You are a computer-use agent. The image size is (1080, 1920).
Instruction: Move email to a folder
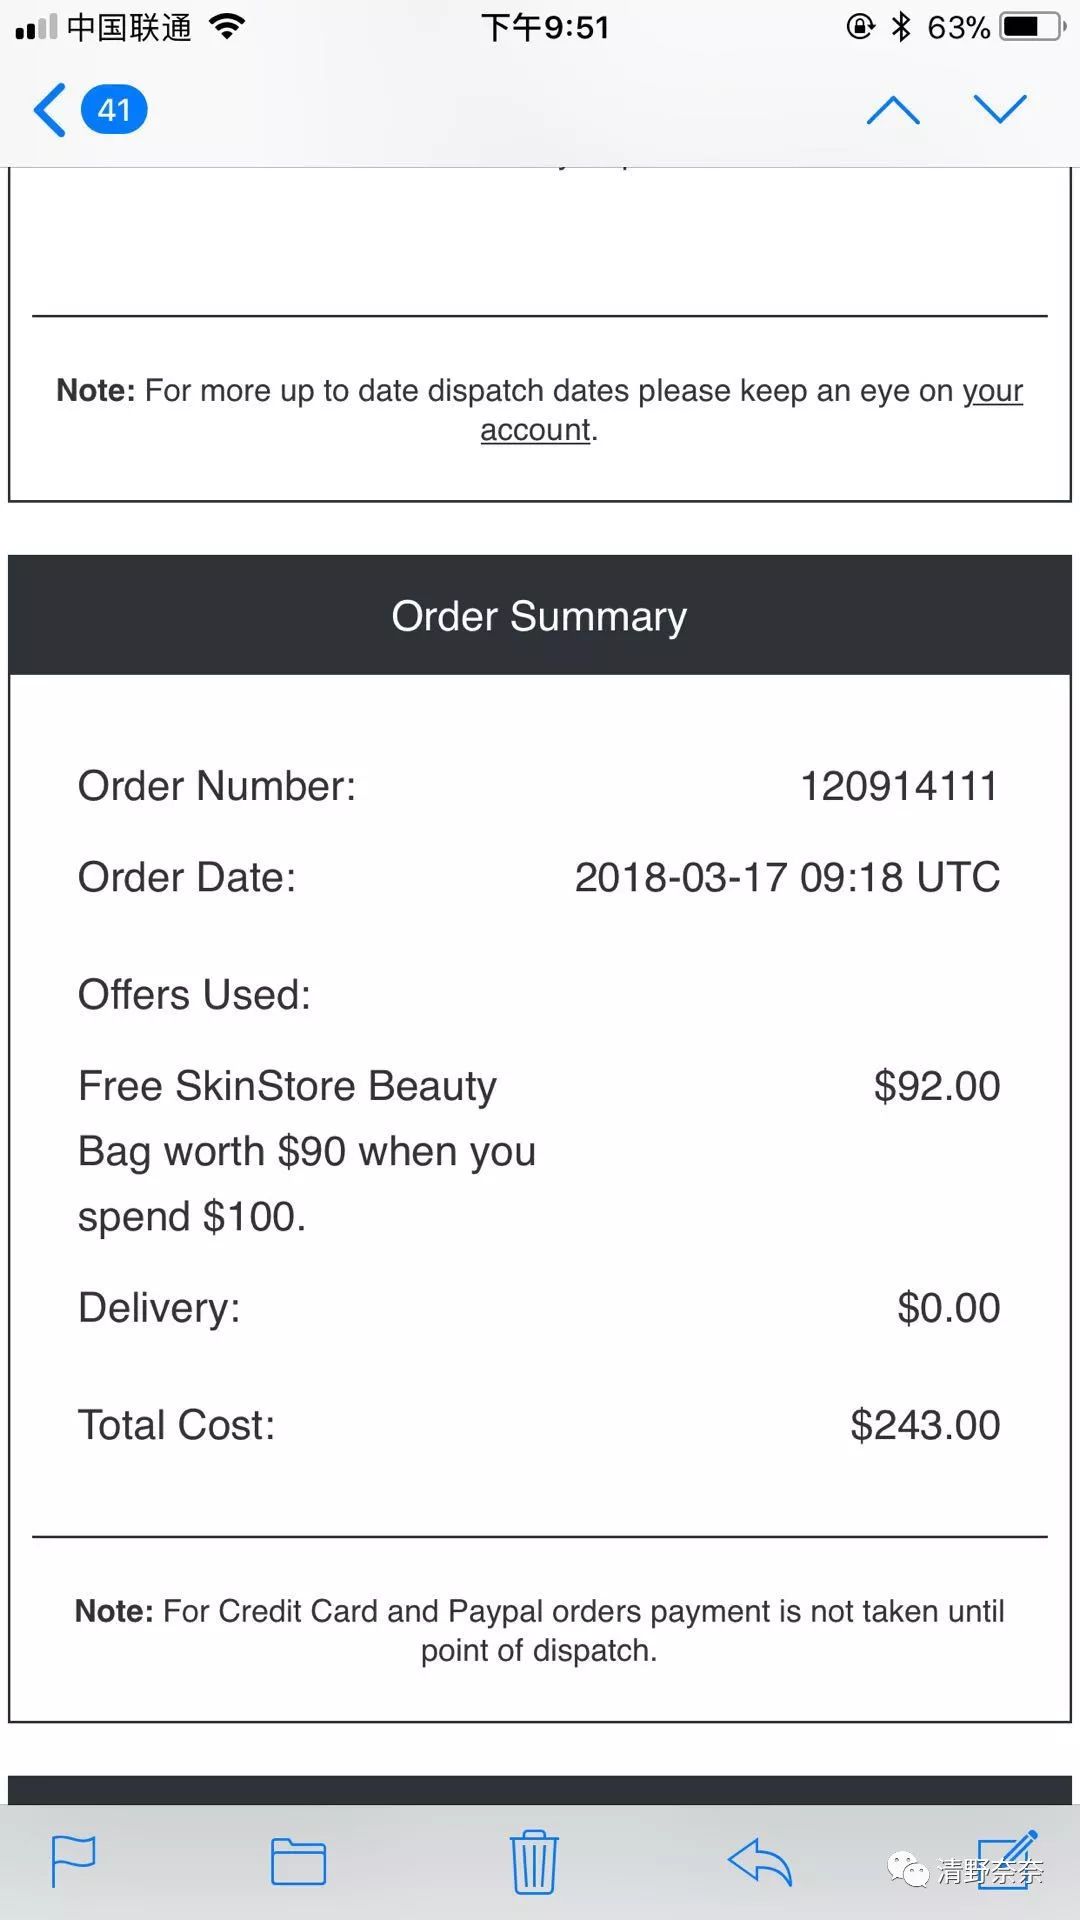pyautogui.click(x=298, y=1861)
